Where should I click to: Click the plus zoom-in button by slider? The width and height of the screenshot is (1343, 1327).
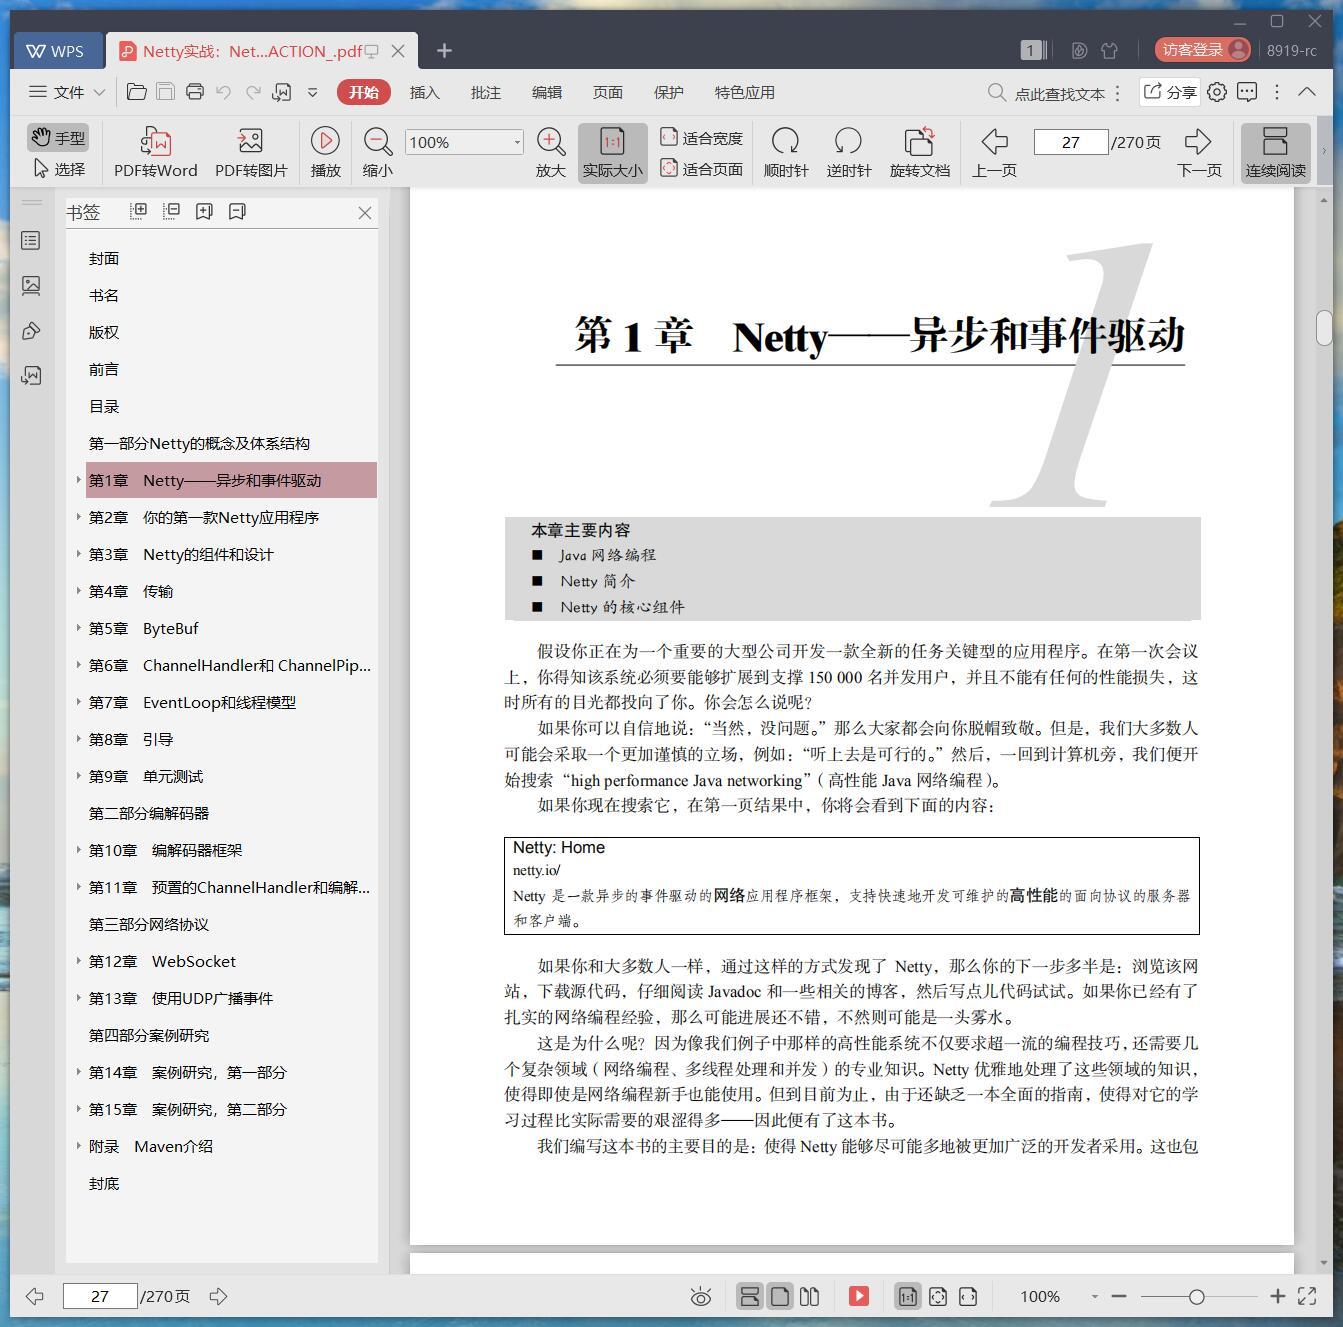coord(1277,1296)
